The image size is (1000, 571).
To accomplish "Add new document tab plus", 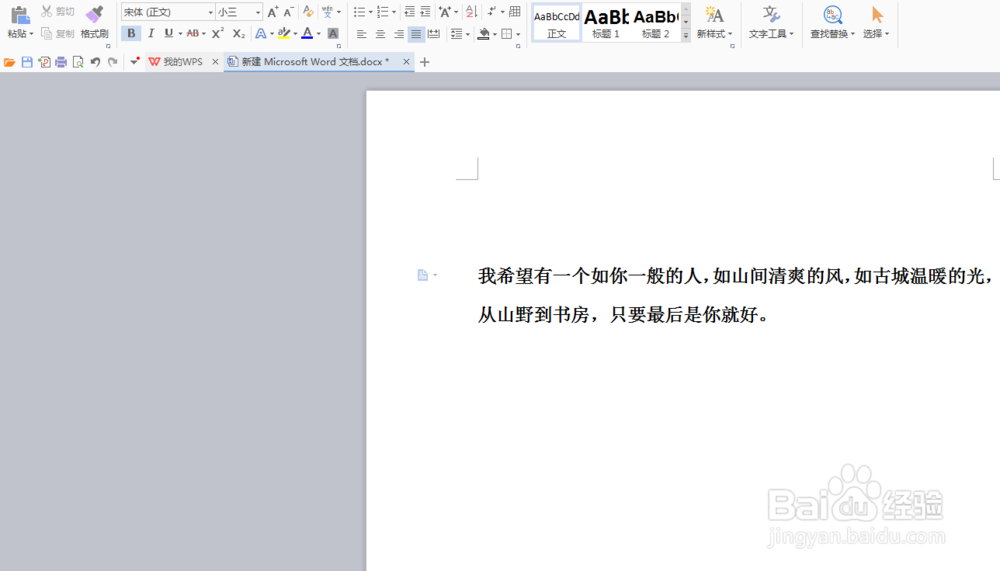I will [425, 62].
